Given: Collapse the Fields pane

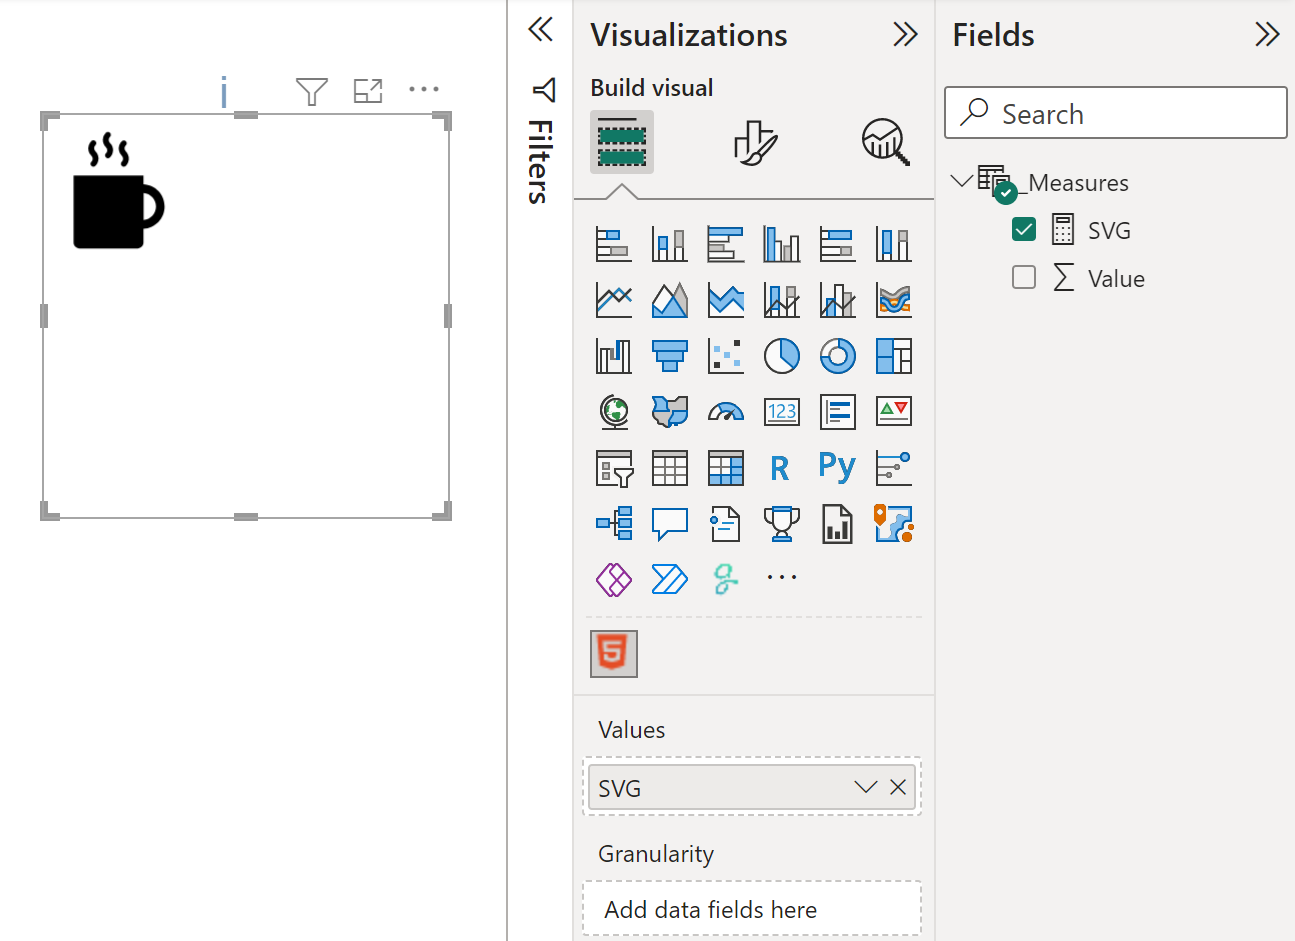Looking at the screenshot, I should click(1266, 33).
